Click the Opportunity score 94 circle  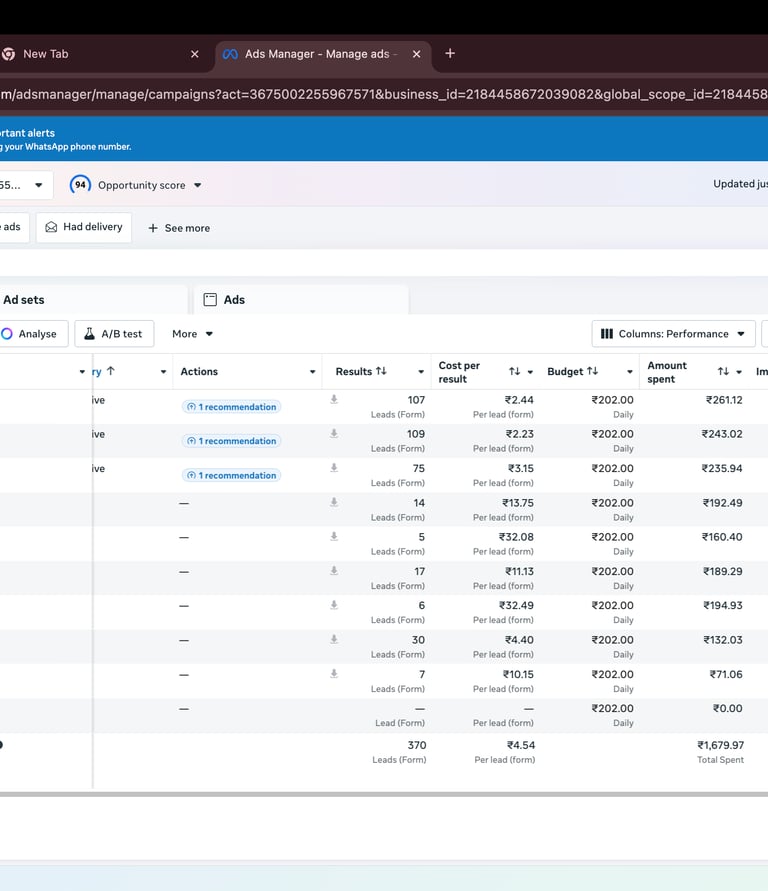coord(80,185)
